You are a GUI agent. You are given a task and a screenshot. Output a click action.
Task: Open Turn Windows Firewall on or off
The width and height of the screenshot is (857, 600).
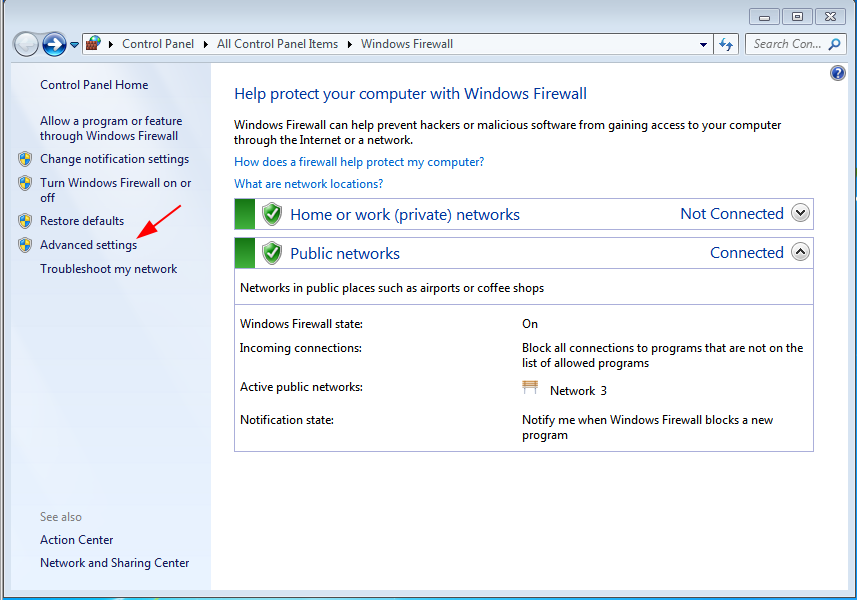[x=115, y=190]
